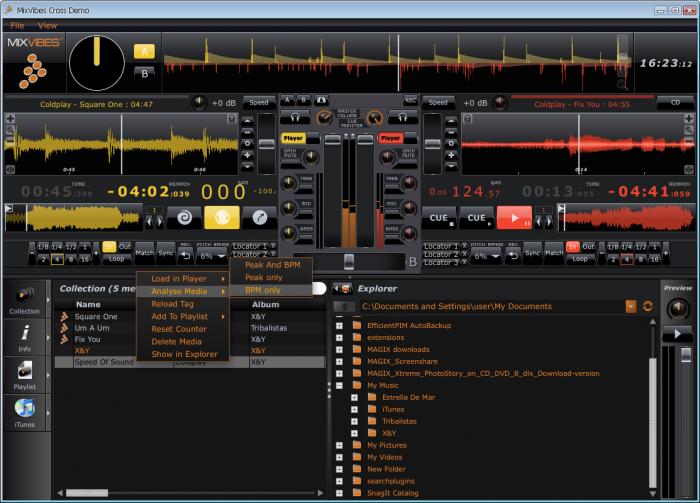Open the Playlist panel in sidebar
The width and height of the screenshot is (700, 503).
pyautogui.click(x=25, y=376)
